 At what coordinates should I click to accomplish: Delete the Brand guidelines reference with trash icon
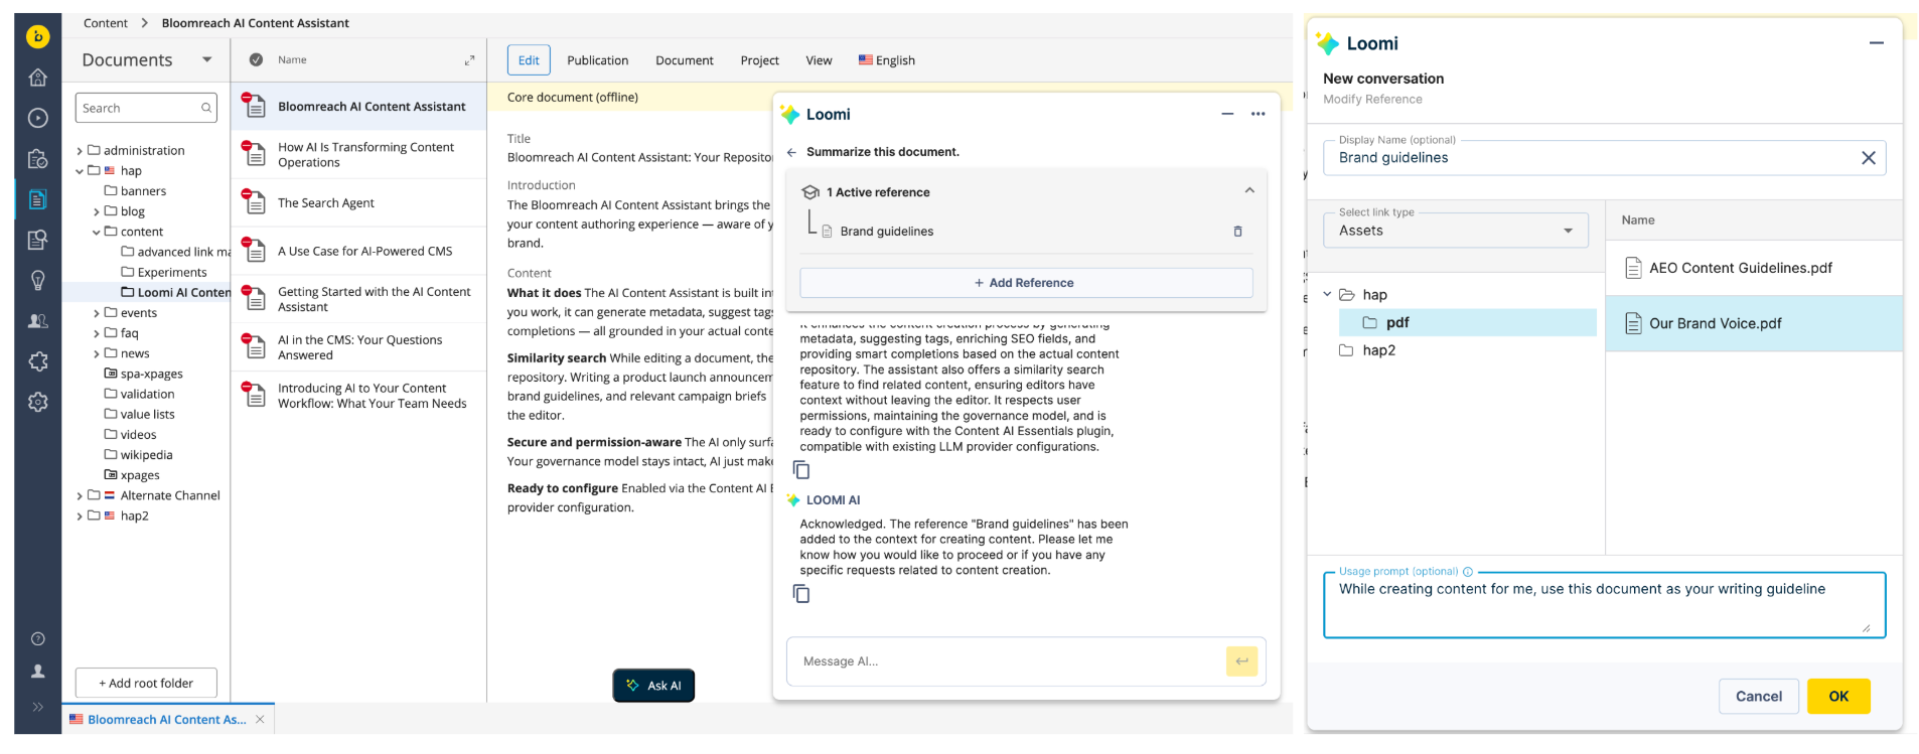(x=1237, y=231)
